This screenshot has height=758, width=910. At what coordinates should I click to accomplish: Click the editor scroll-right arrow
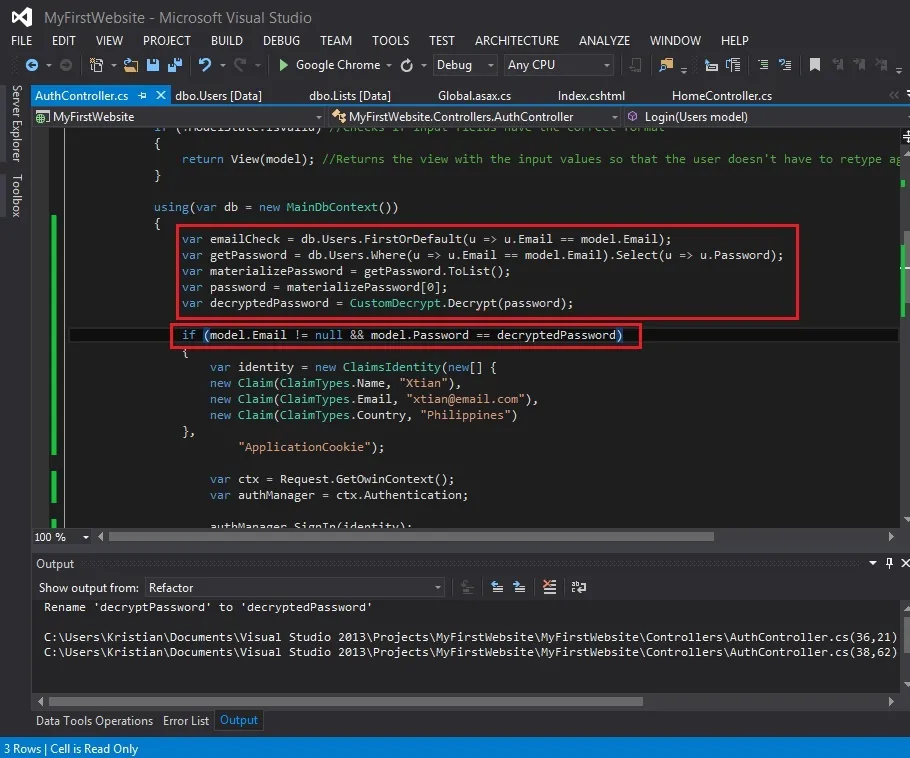[x=891, y=537]
